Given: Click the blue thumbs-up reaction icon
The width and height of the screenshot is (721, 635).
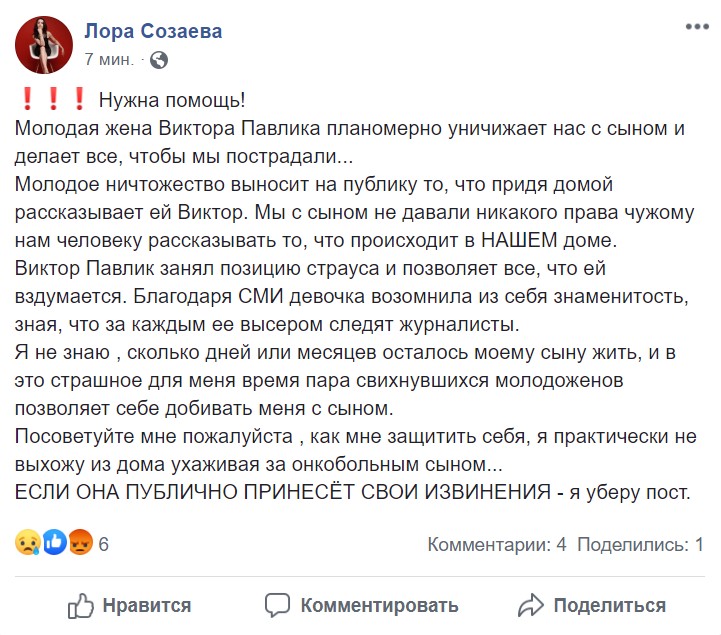Looking at the screenshot, I should click(55, 544).
